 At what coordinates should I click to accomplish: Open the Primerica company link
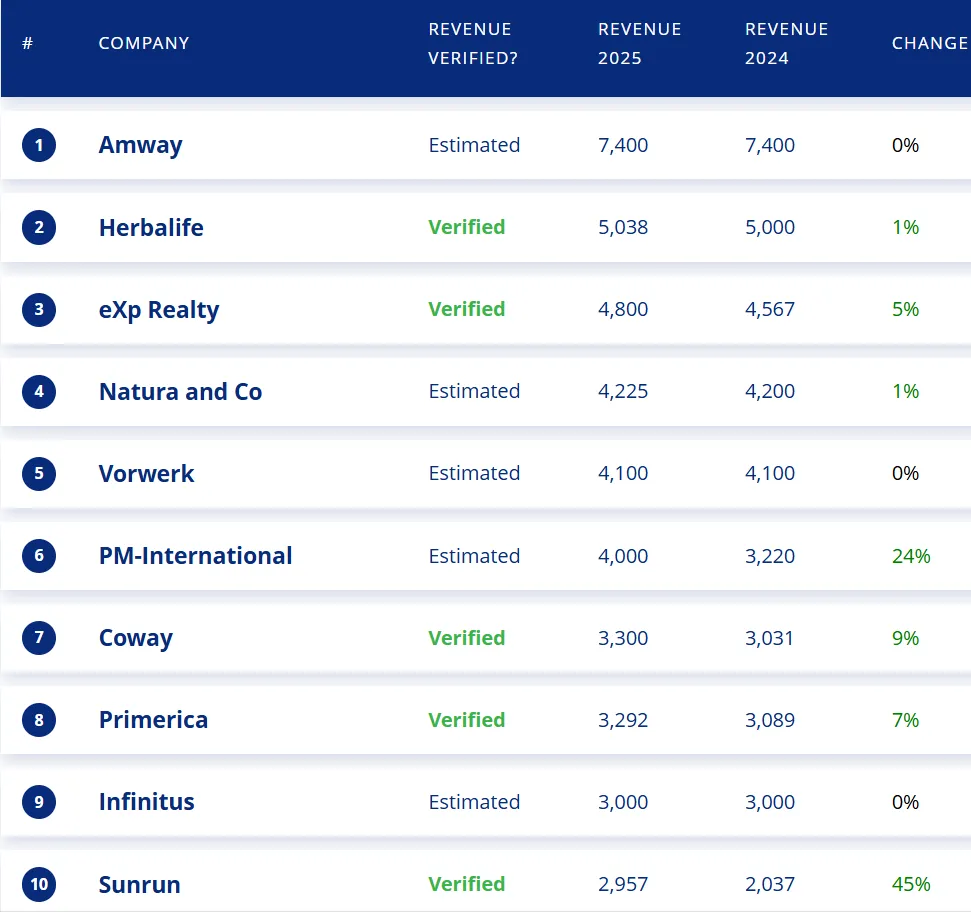[x=153, y=720]
